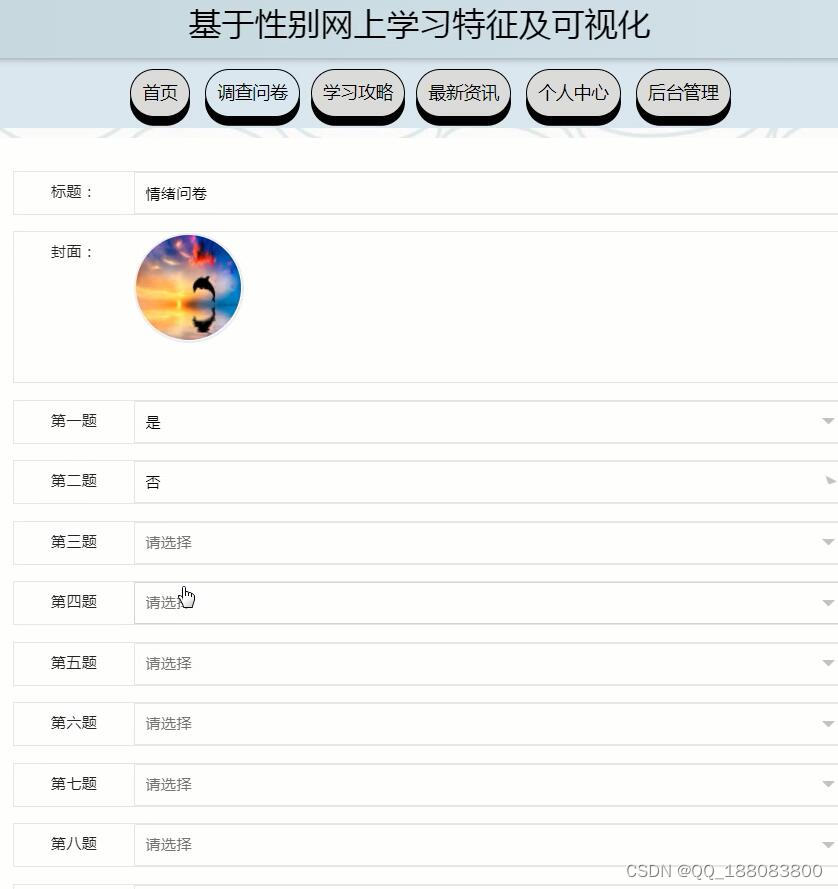
Task: Go to the 调查问卷 page
Action: click(x=252, y=93)
